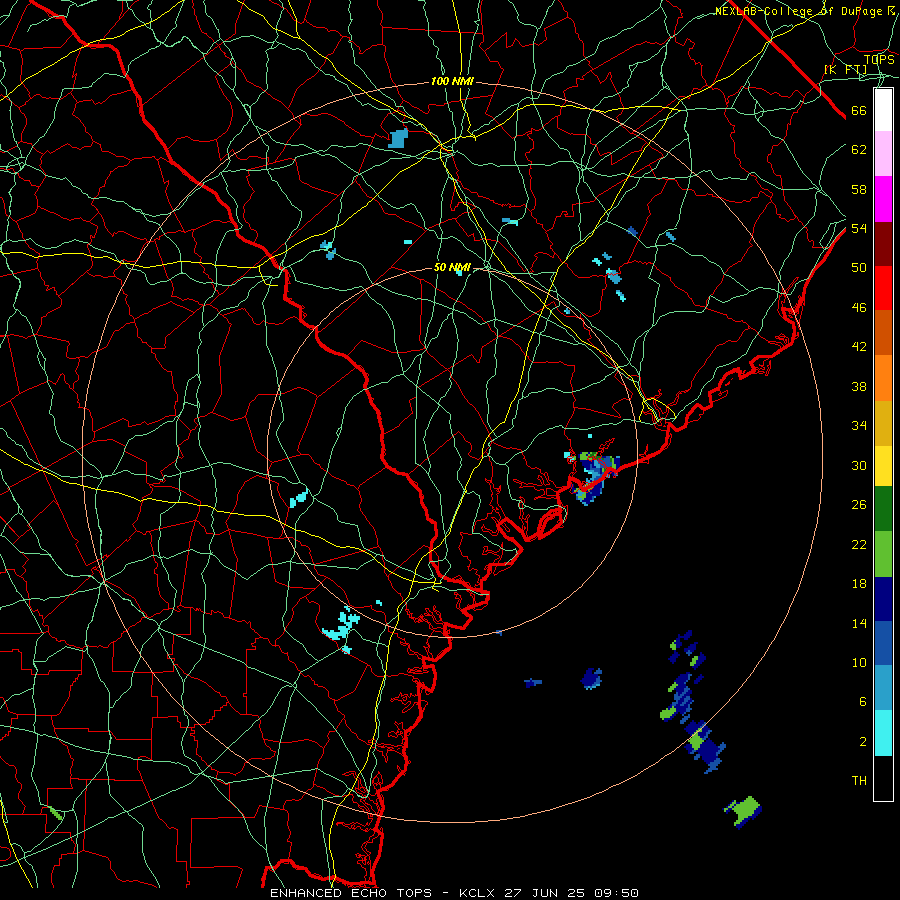The width and height of the screenshot is (900, 900).
Task: Click the 100 NMI range ring label
Action: tap(452, 82)
